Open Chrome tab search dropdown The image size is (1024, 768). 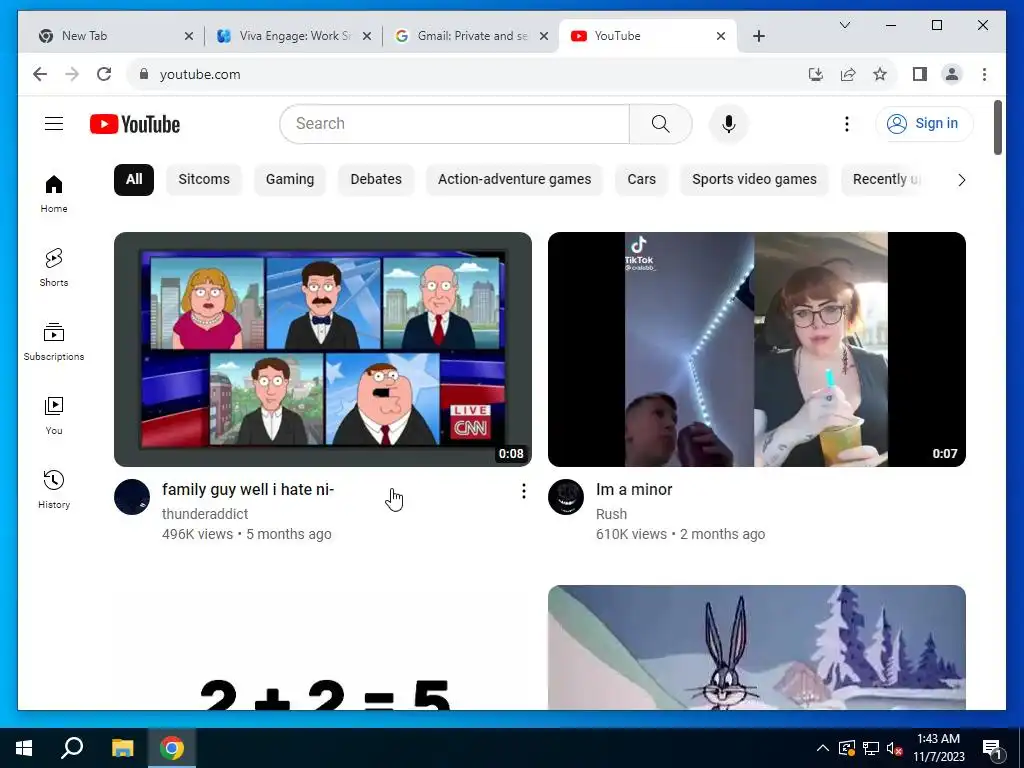coord(844,25)
